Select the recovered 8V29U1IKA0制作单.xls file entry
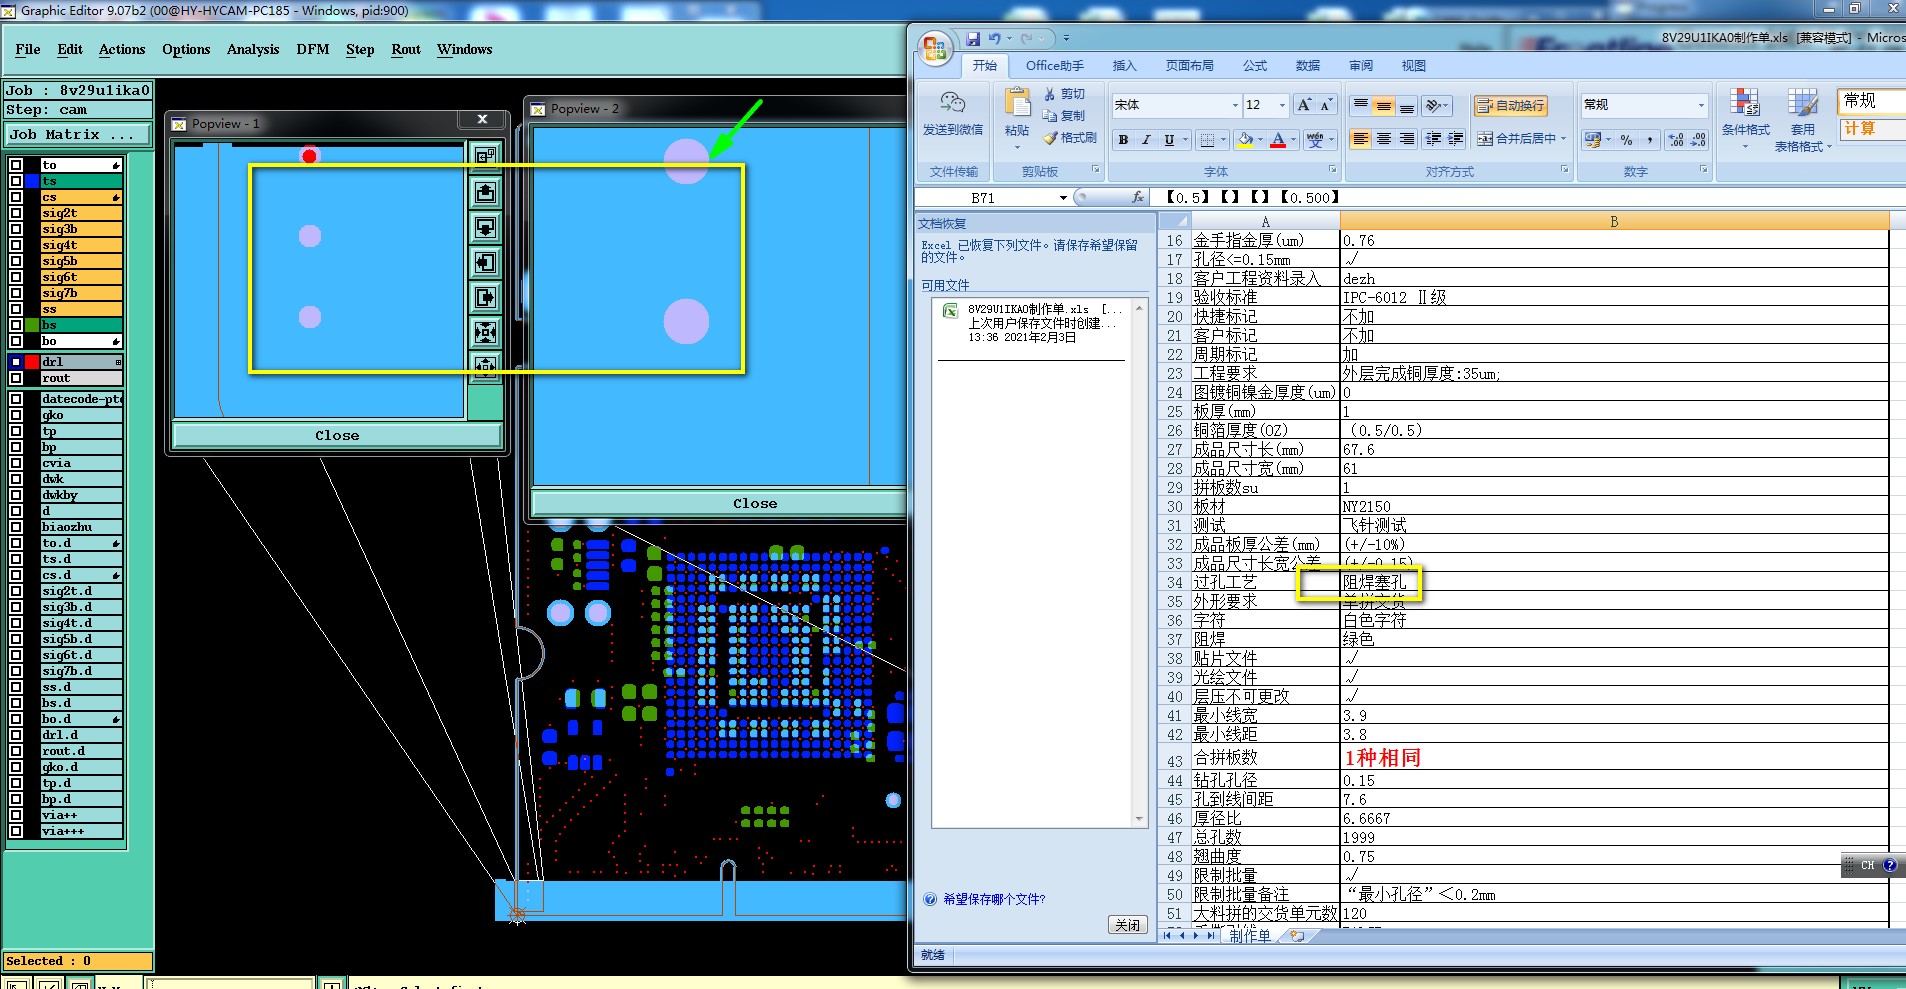 [x=1032, y=323]
